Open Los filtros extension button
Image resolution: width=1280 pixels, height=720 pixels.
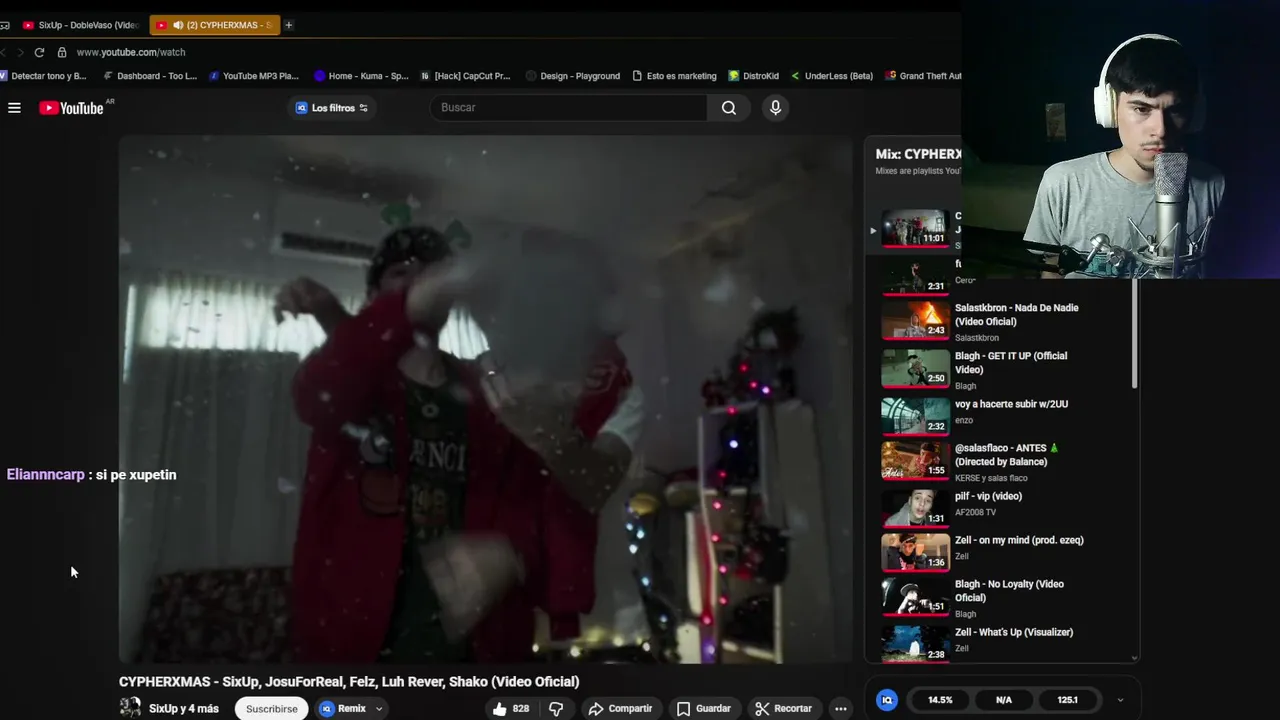[x=332, y=108]
